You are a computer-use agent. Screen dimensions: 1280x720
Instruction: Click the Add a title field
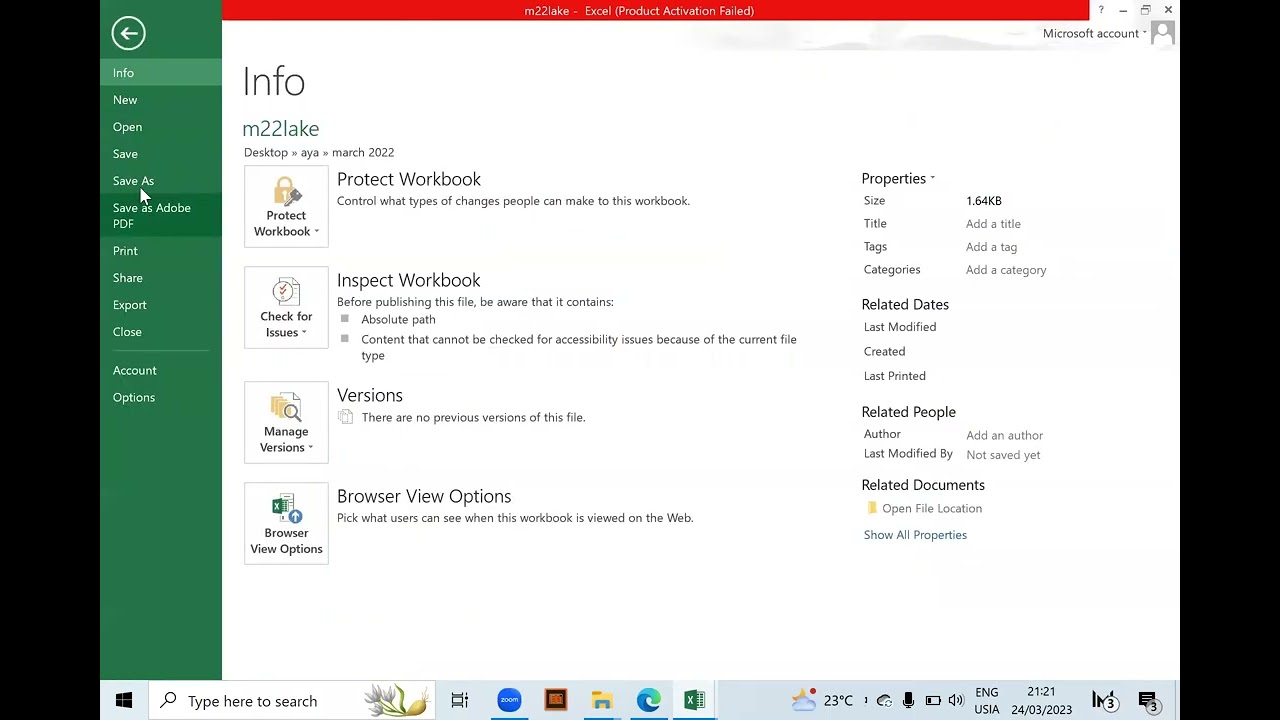[993, 224]
